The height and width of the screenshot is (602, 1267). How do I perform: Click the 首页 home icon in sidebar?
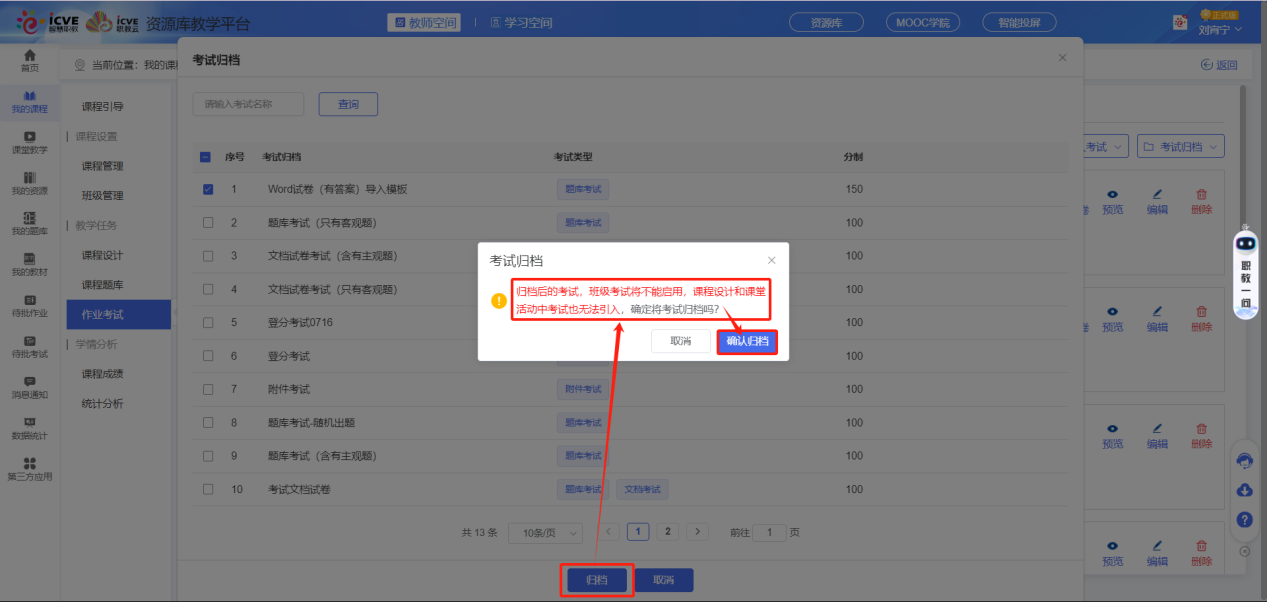click(29, 60)
